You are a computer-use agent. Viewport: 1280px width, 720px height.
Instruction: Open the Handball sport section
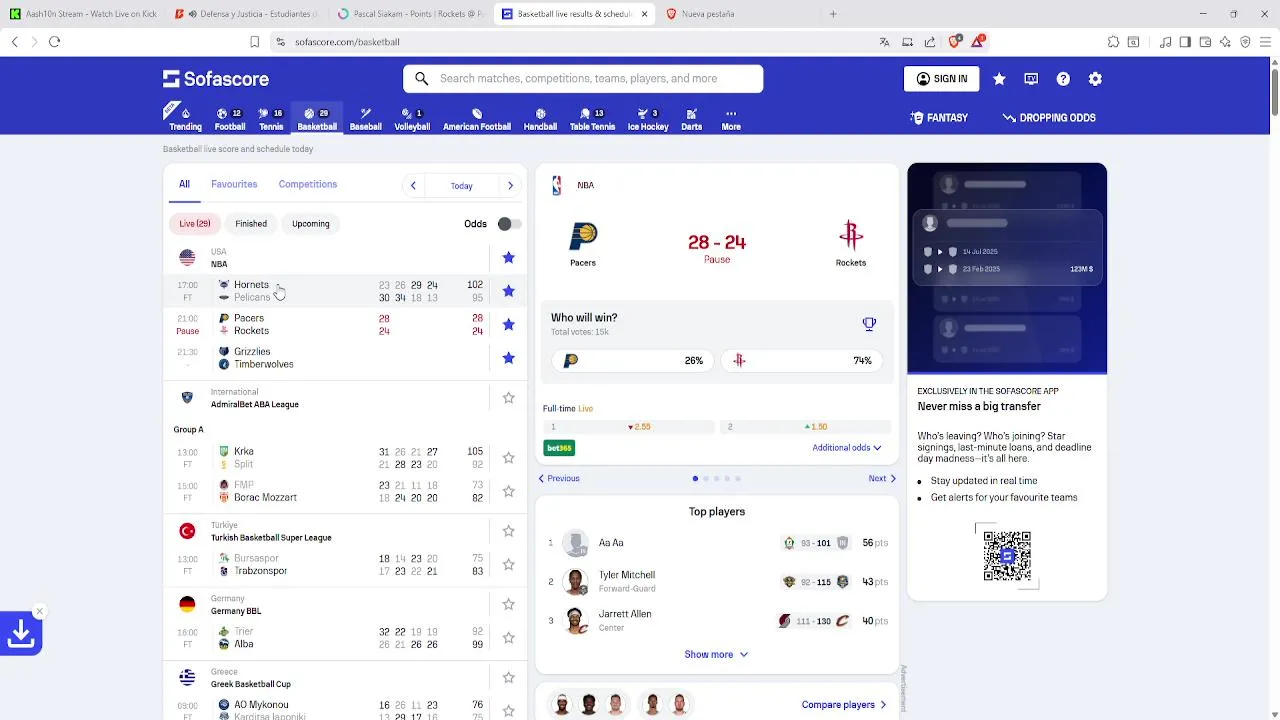click(540, 118)
